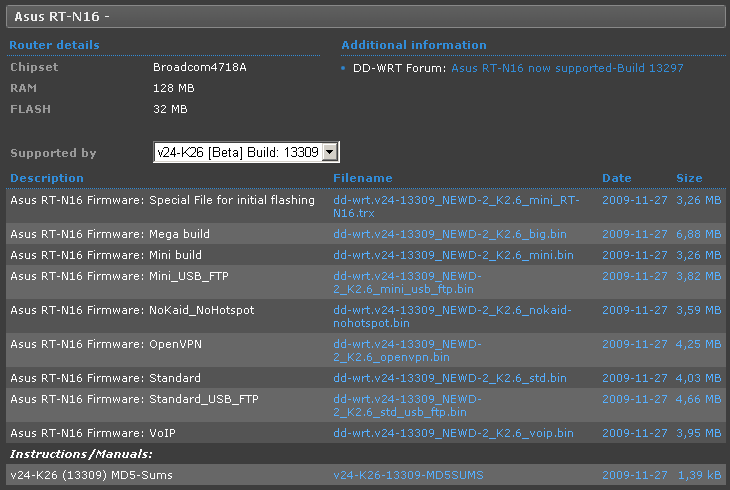Click 'Special File for initial flashing' description

tap(232, 200)
